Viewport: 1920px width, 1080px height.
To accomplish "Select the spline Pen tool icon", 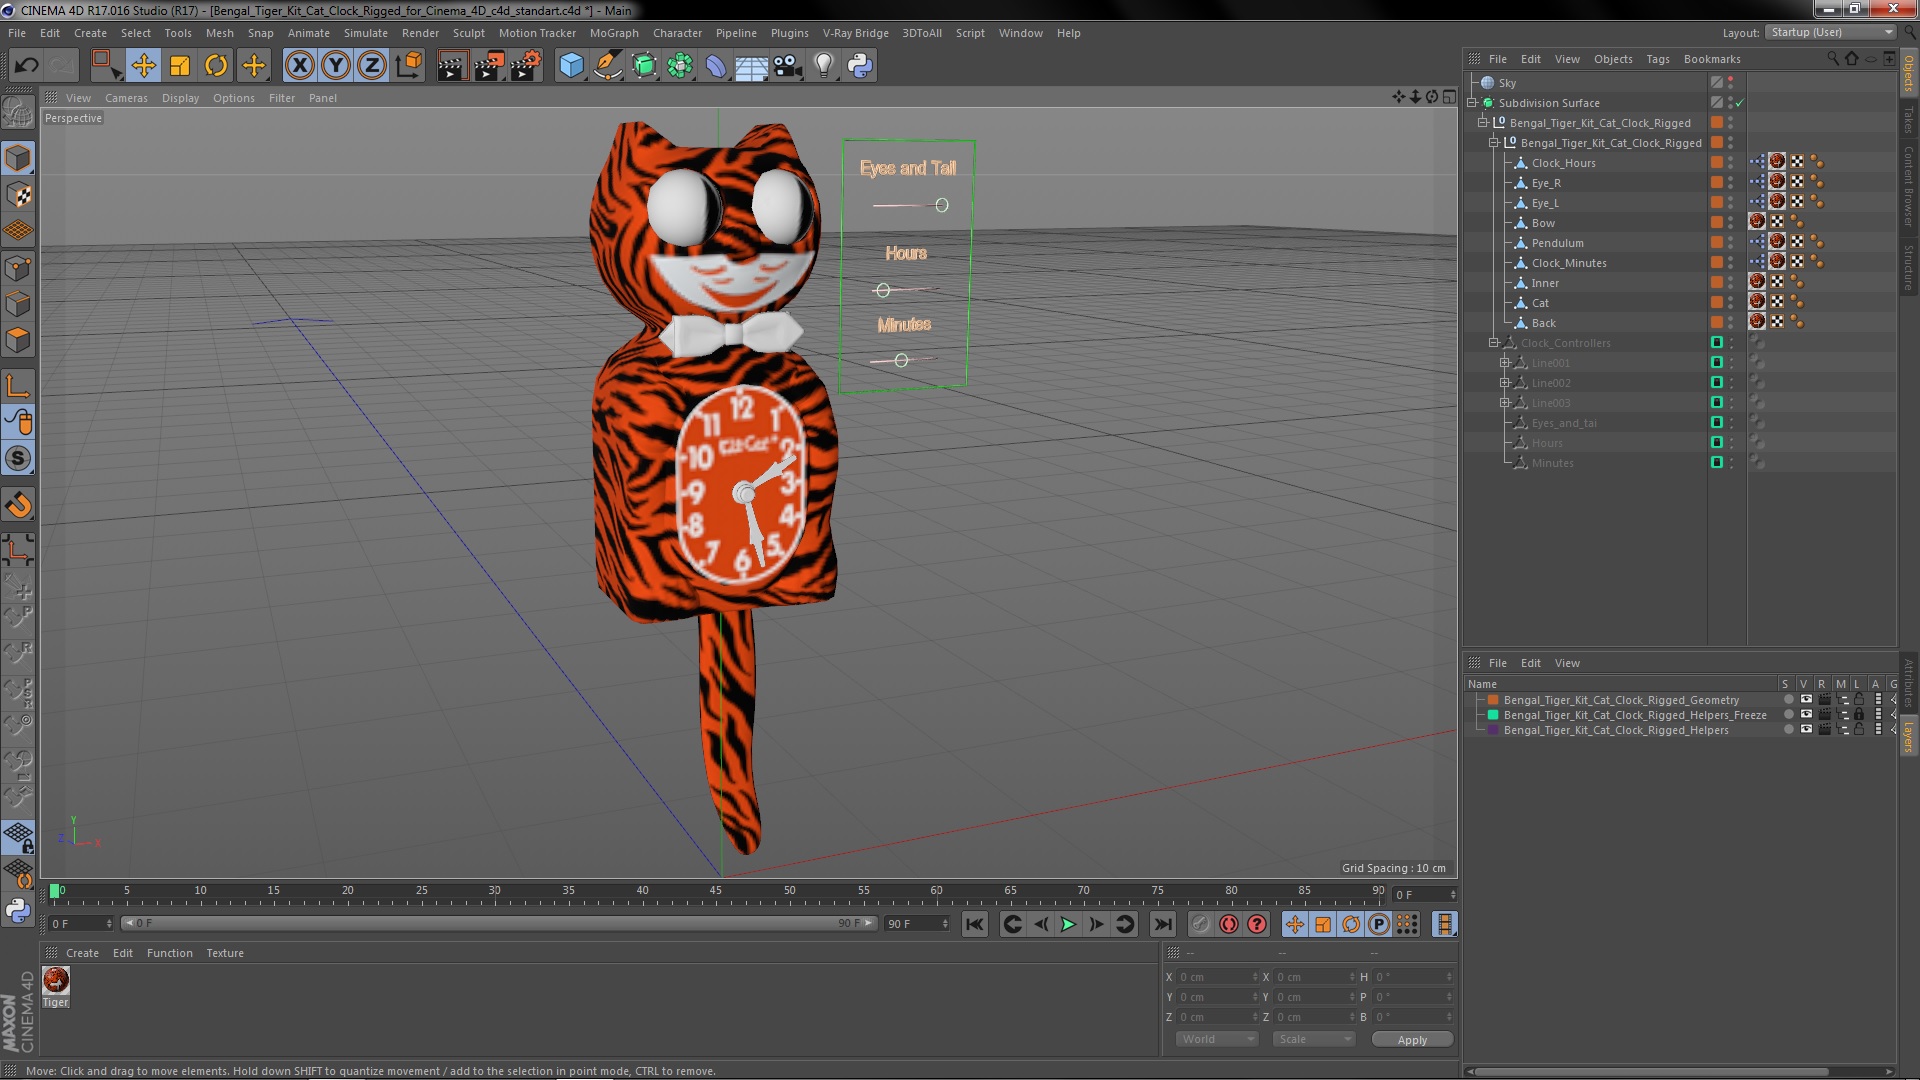I will coord(607,66).
